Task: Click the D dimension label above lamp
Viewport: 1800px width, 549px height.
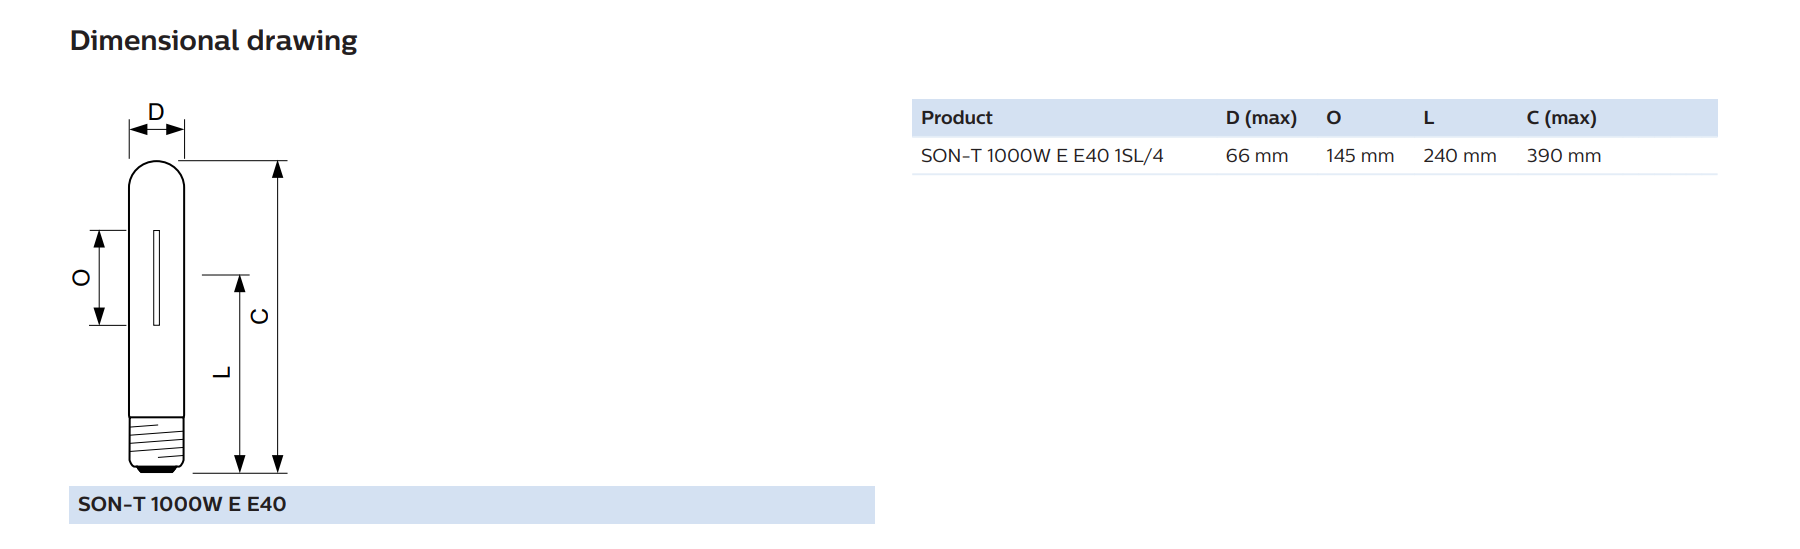Action: (x=156, y=112)
